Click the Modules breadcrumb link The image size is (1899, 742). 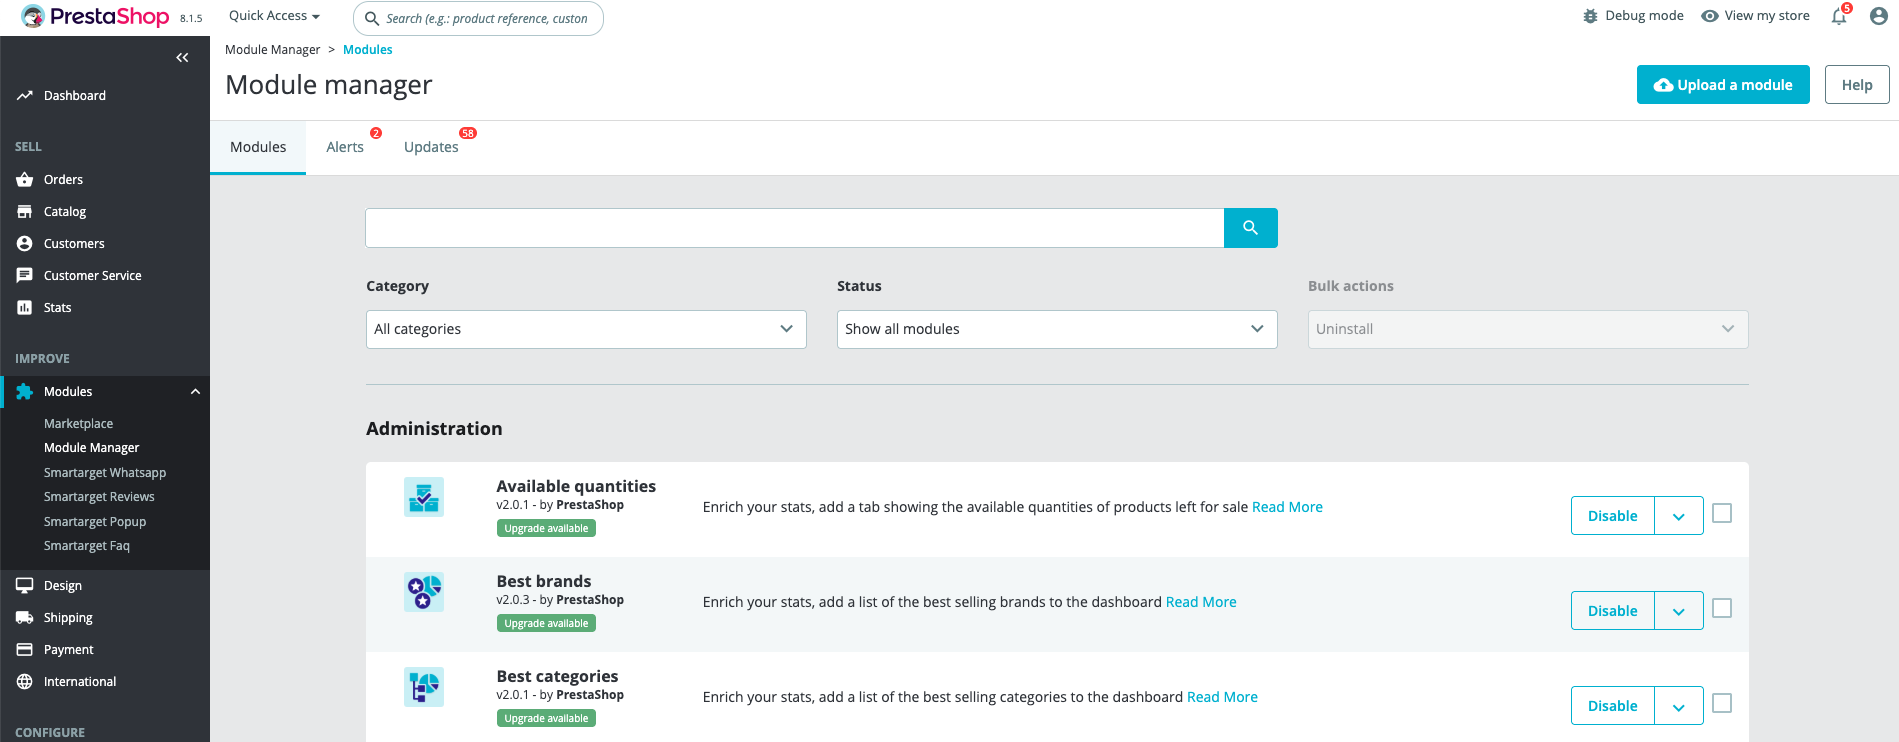point(368,50)
